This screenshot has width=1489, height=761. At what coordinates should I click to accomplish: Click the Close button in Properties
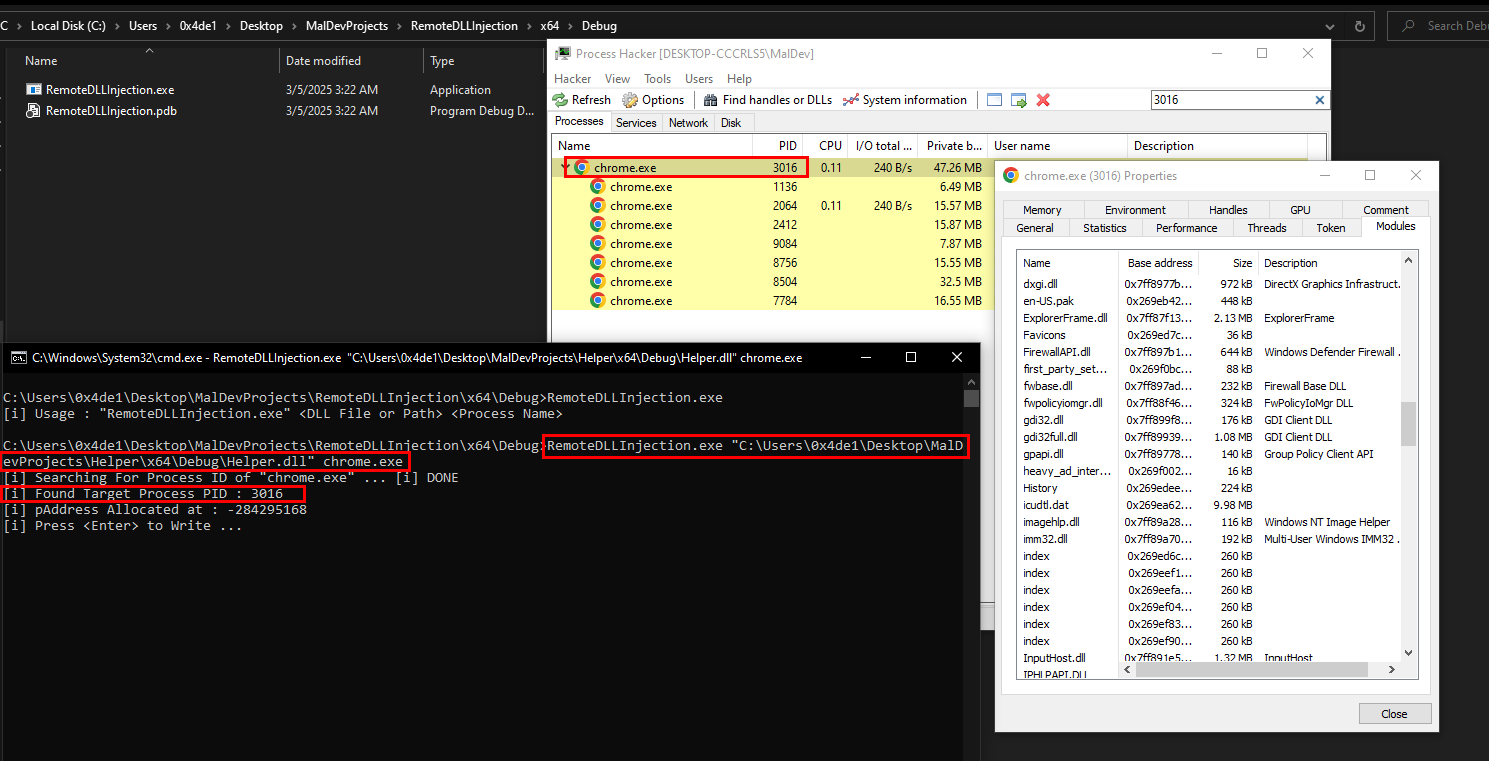tap(1394, 714)
